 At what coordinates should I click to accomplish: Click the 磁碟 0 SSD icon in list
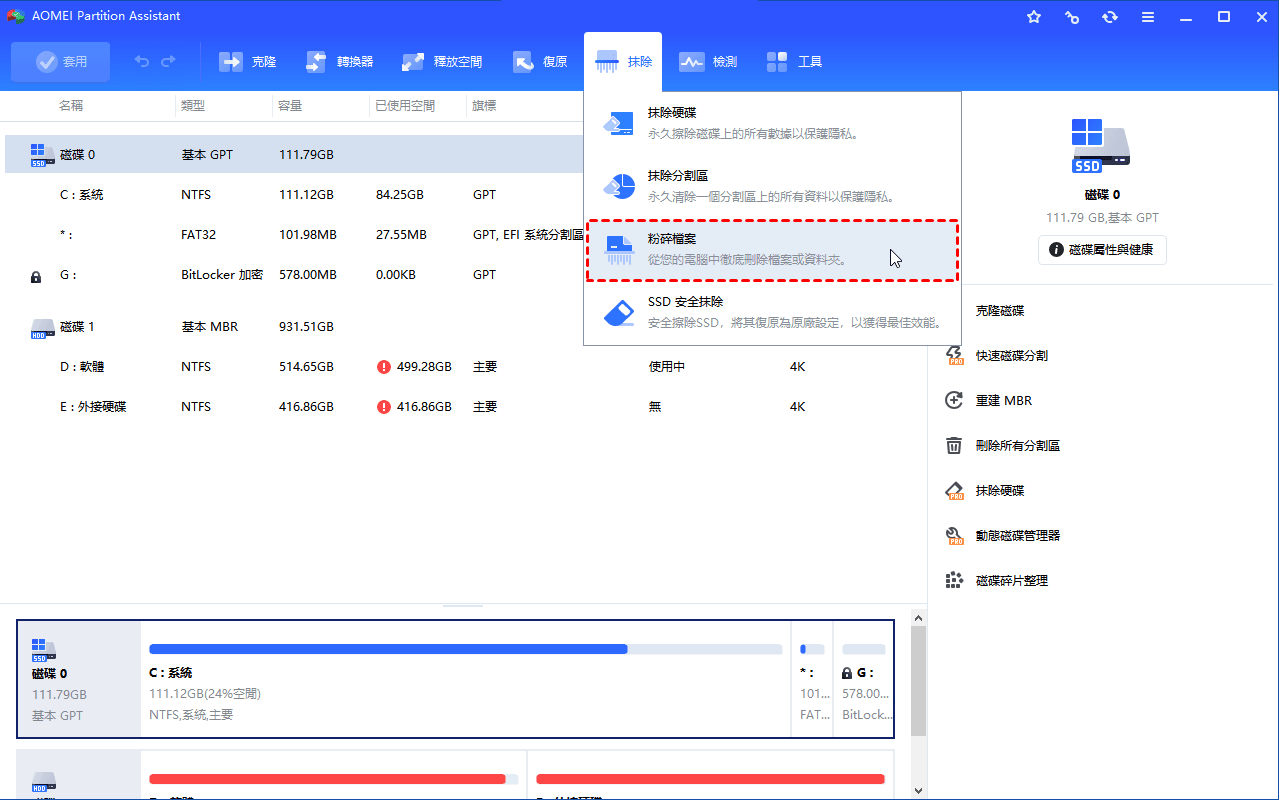tap(42, 155)
